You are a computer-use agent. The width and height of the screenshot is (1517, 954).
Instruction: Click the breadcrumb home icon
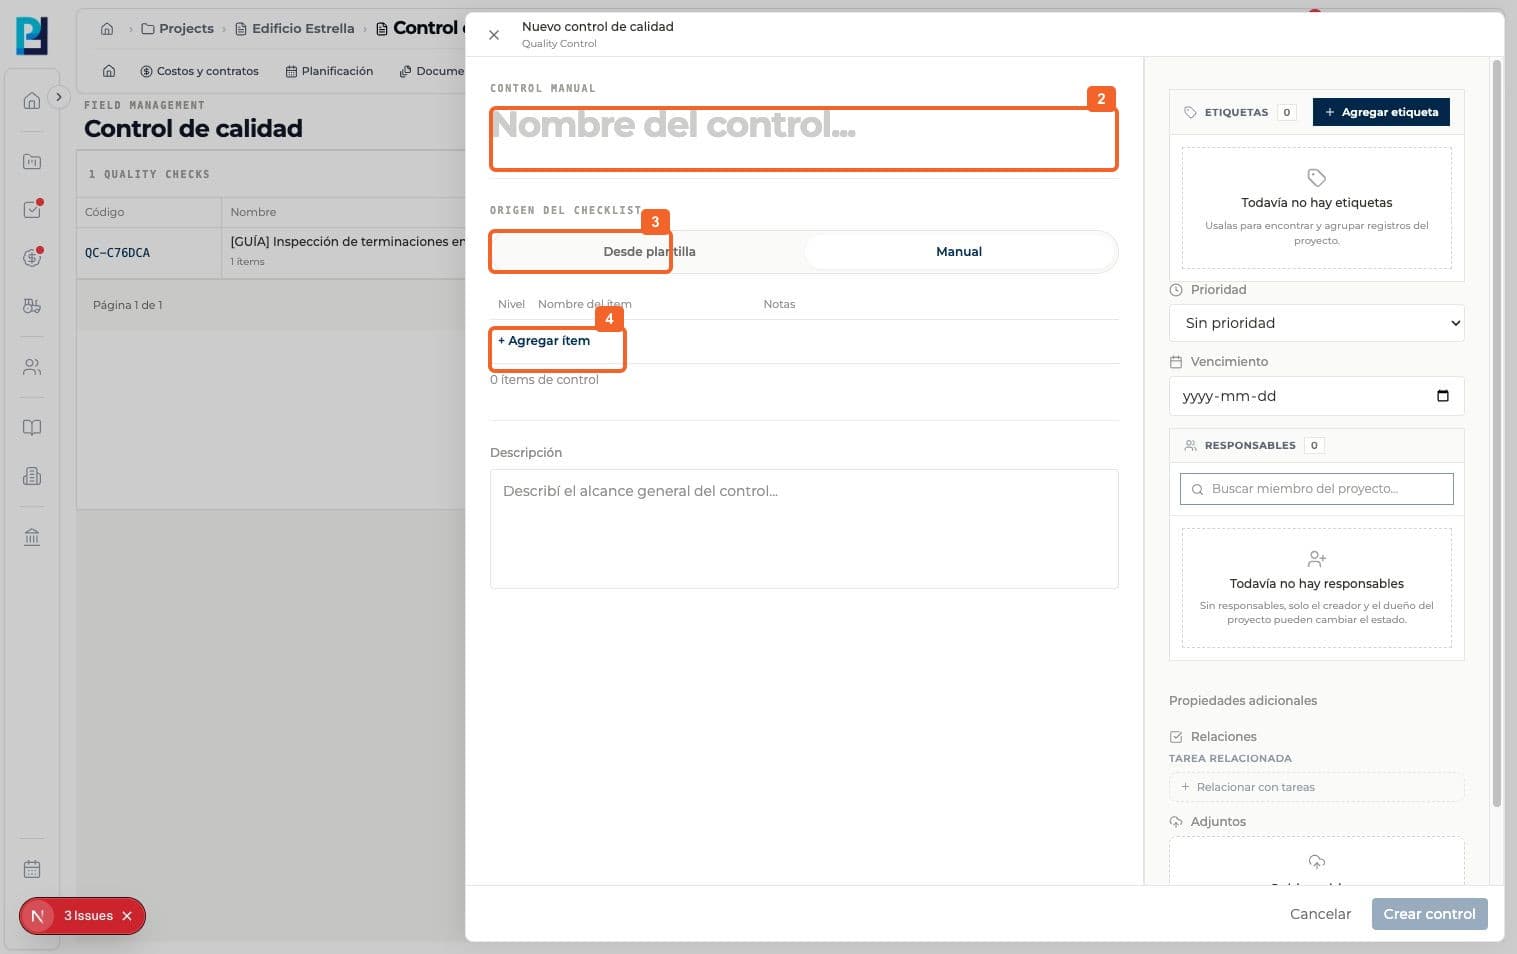(107, 29)
